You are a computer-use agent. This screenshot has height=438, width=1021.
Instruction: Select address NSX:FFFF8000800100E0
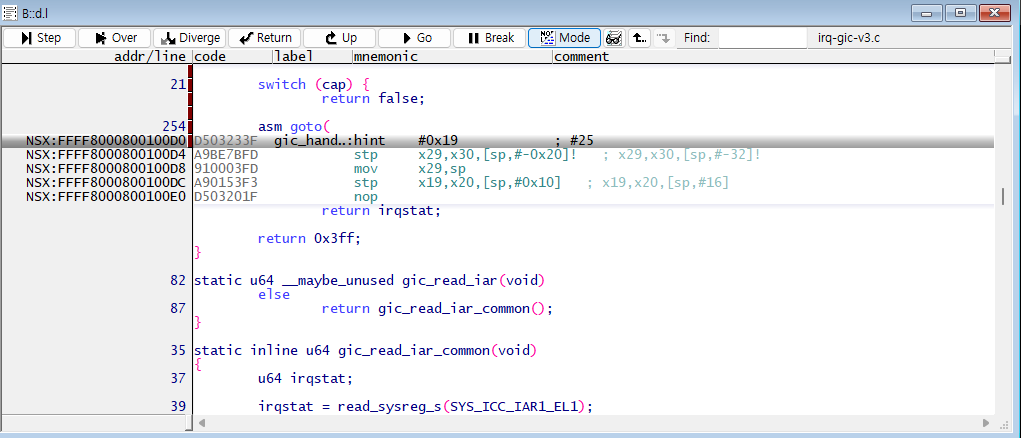pyautogui.click(x=105, y=196)
